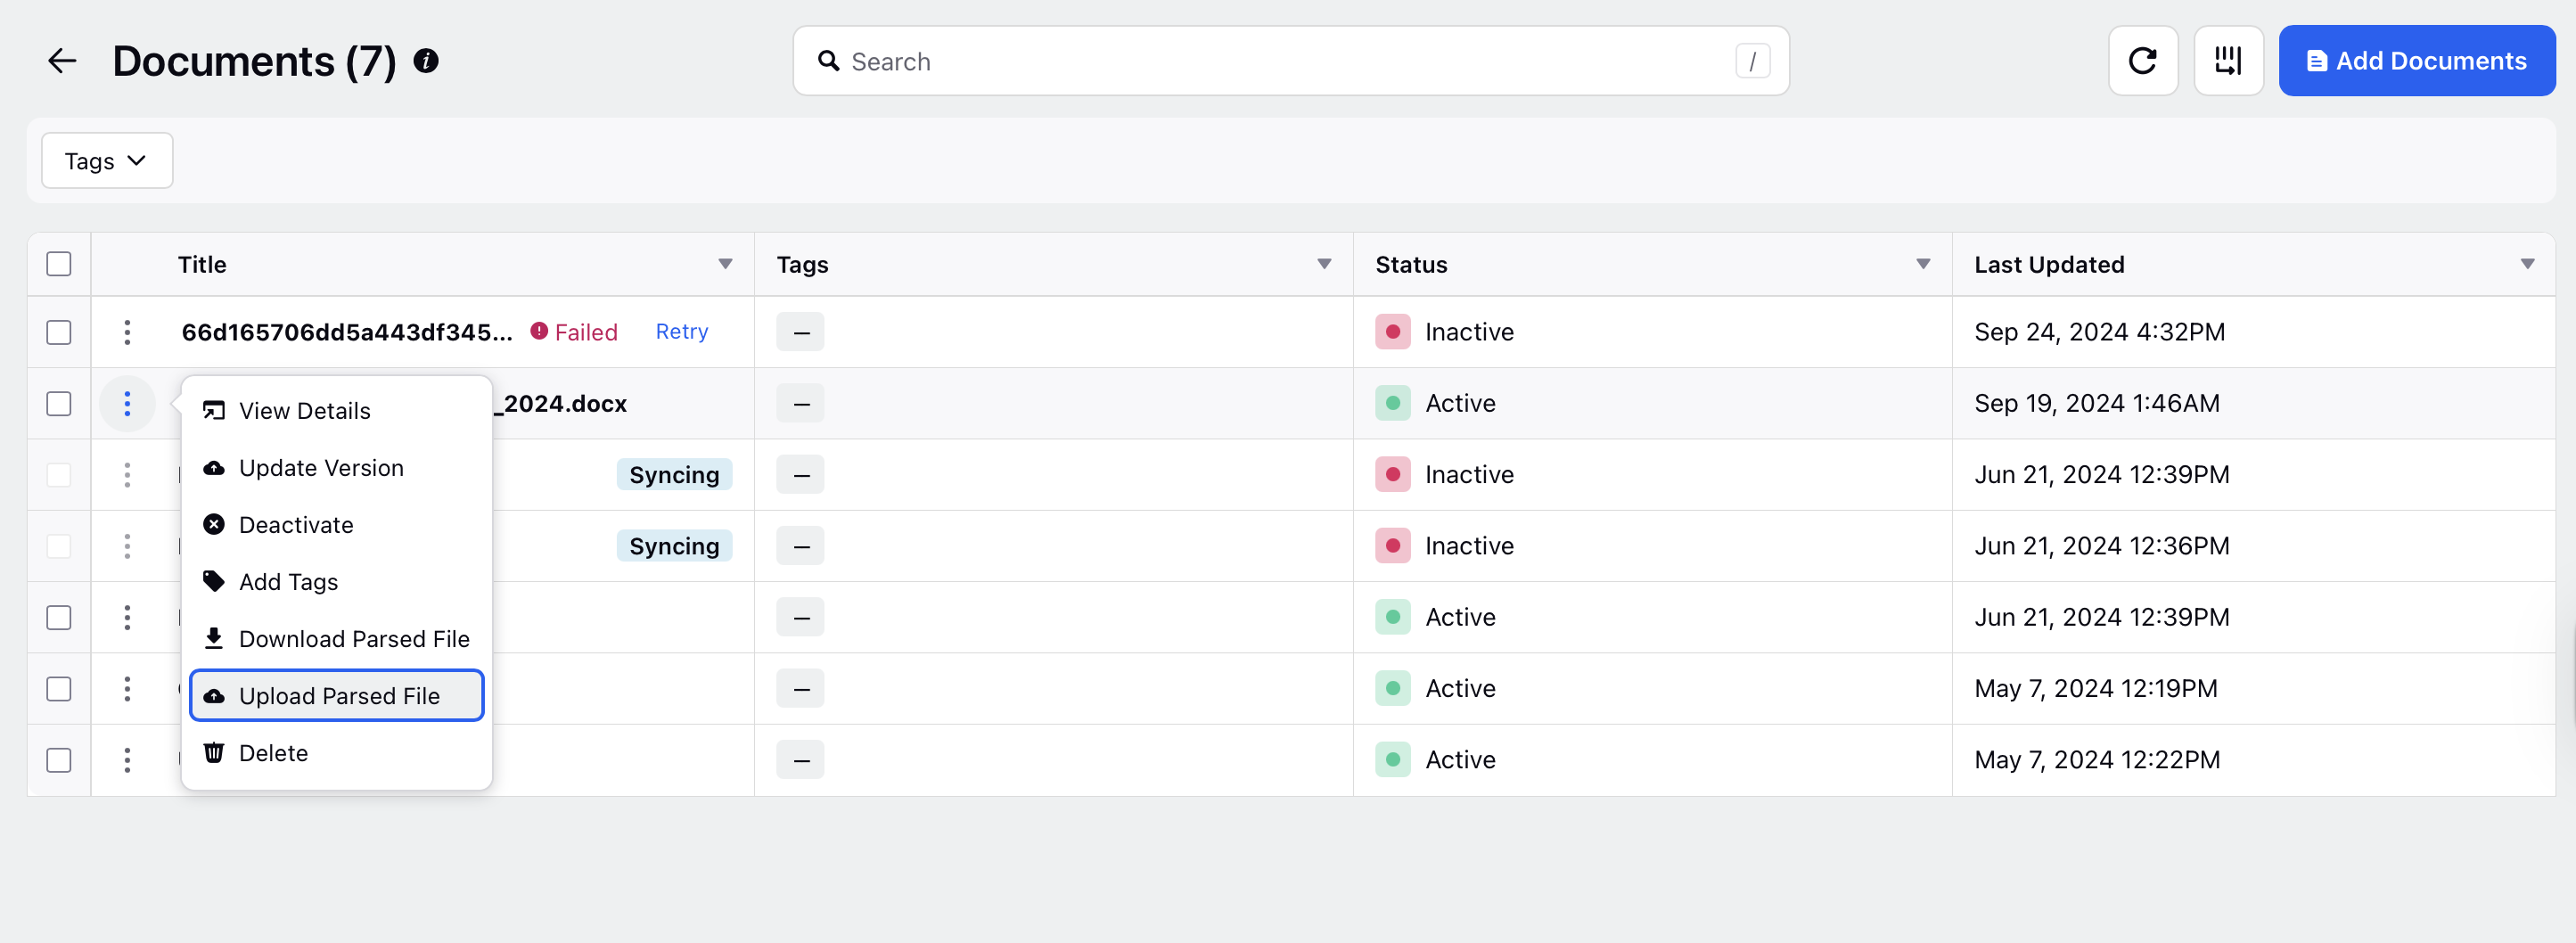Click the magnifier icon in search box
Screen dimensions: 2576x943
click(828, 61)
